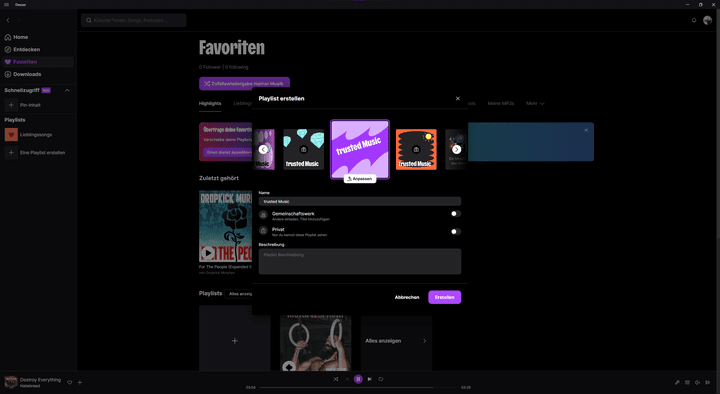Click the Privat lock icon

pos(263,231)
